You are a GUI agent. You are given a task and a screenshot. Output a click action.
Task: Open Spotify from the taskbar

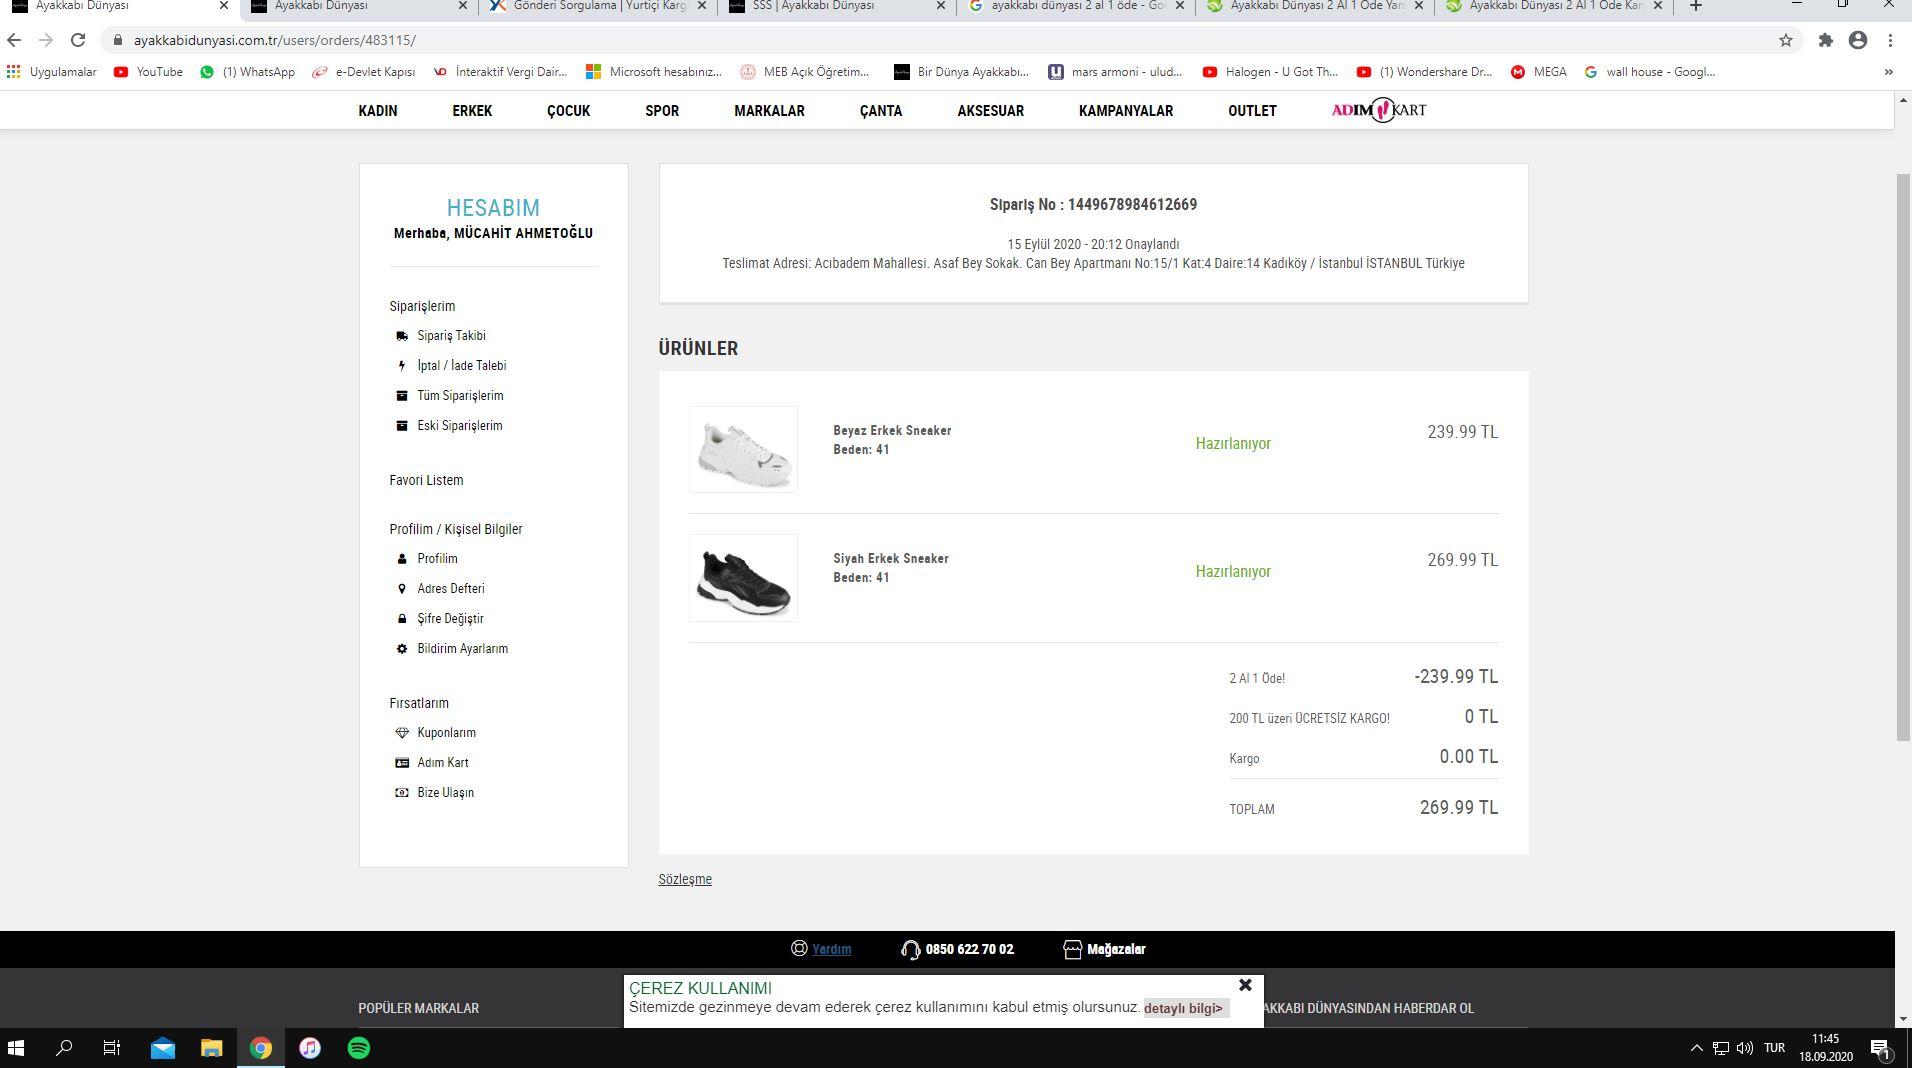pos(359,1048)
